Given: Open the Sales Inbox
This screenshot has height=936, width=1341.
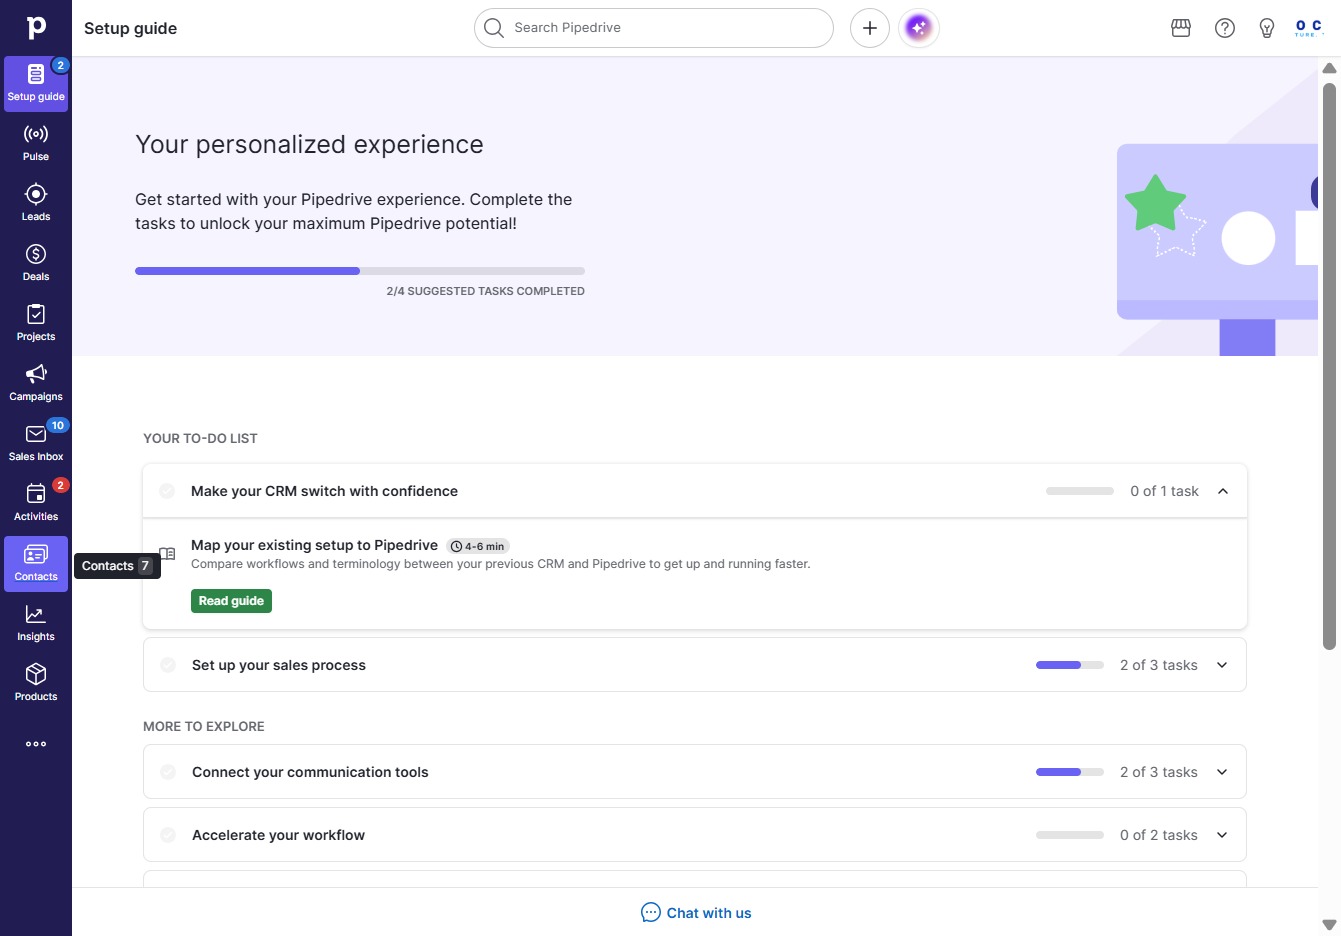Looking at the screenshot, I should (x=36, y=443).
